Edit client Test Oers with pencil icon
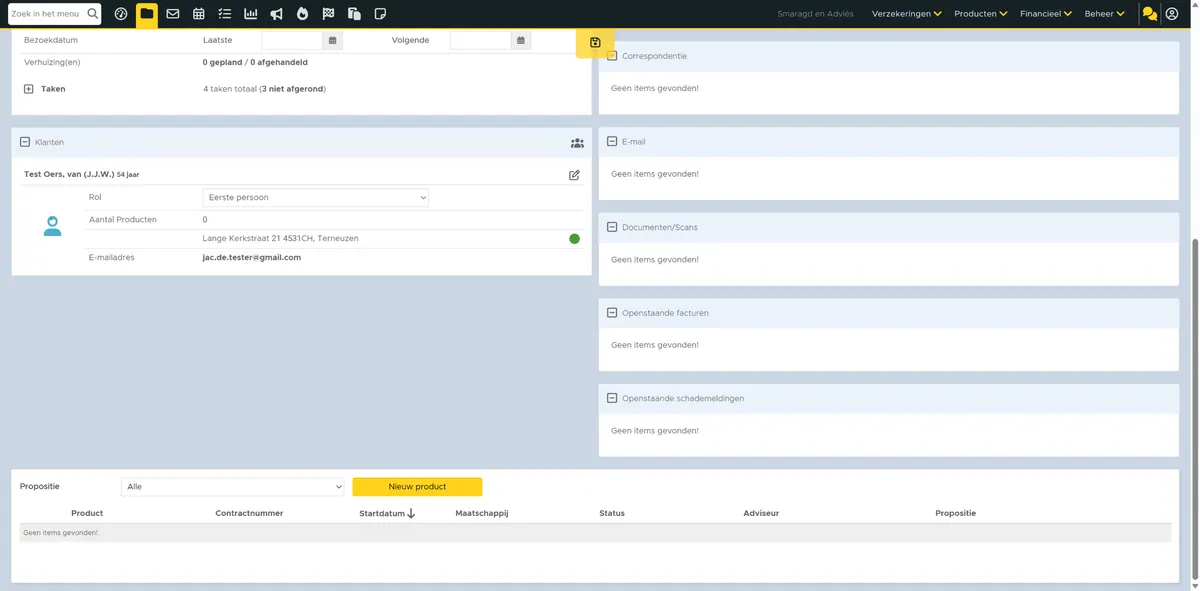Screen dimensions: 1200x591 tap(574, 175)
